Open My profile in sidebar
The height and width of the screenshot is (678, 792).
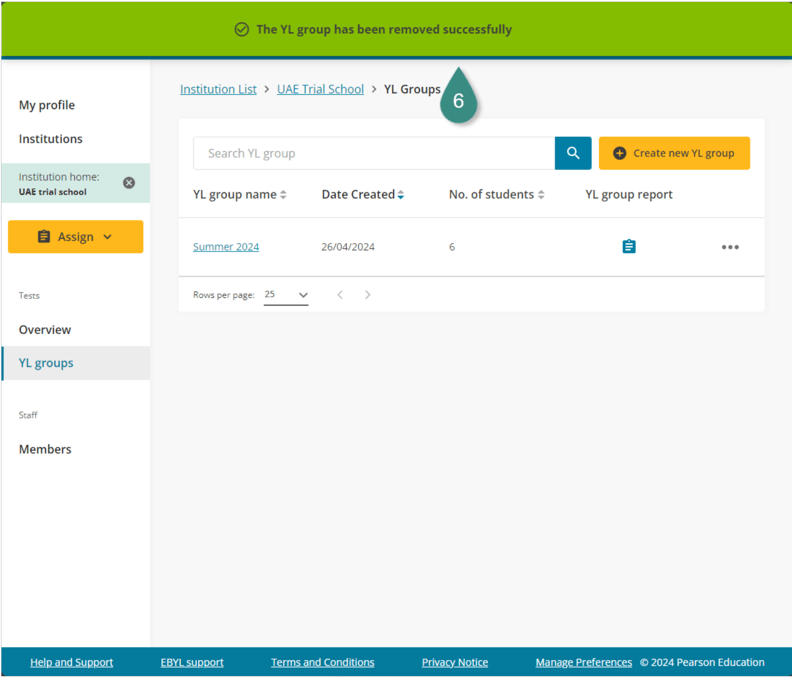pyautogui.click(x=47, y=105)
